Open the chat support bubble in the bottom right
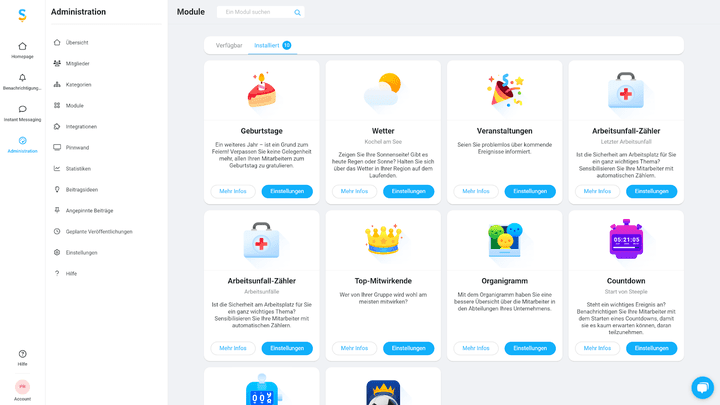Screen dimensions: 720x405 [x=702, y=388]
